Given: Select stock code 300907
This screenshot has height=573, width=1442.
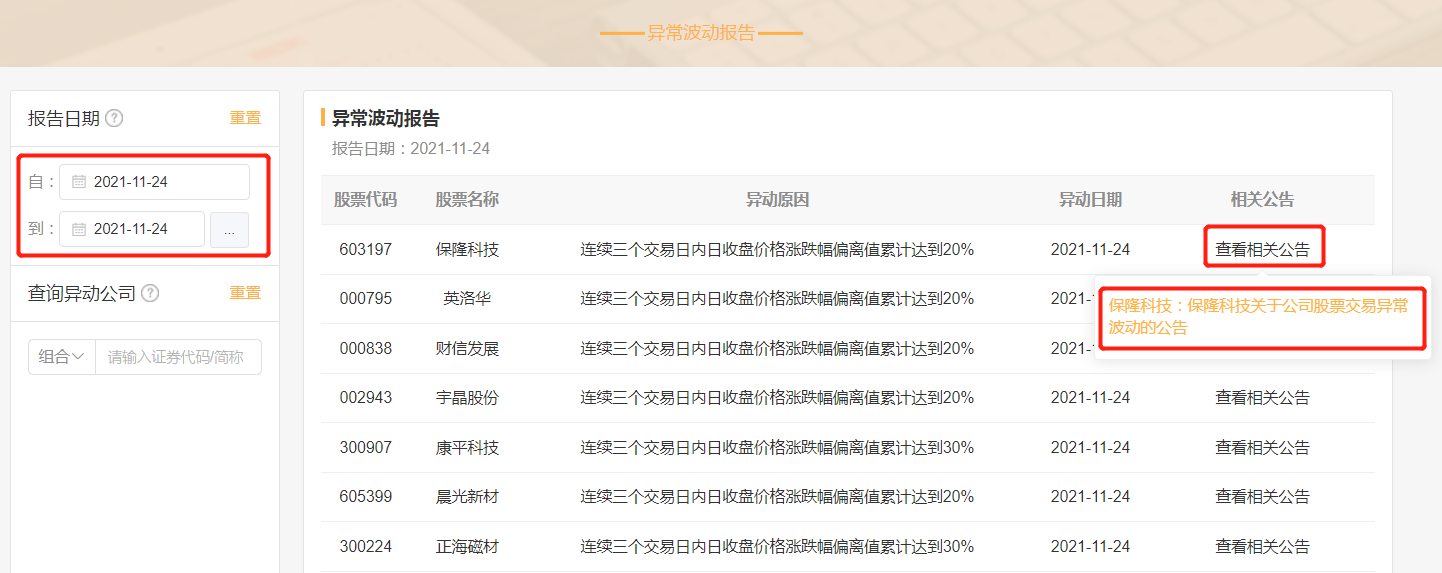Looking at the screenshot, I should point(365,448).
